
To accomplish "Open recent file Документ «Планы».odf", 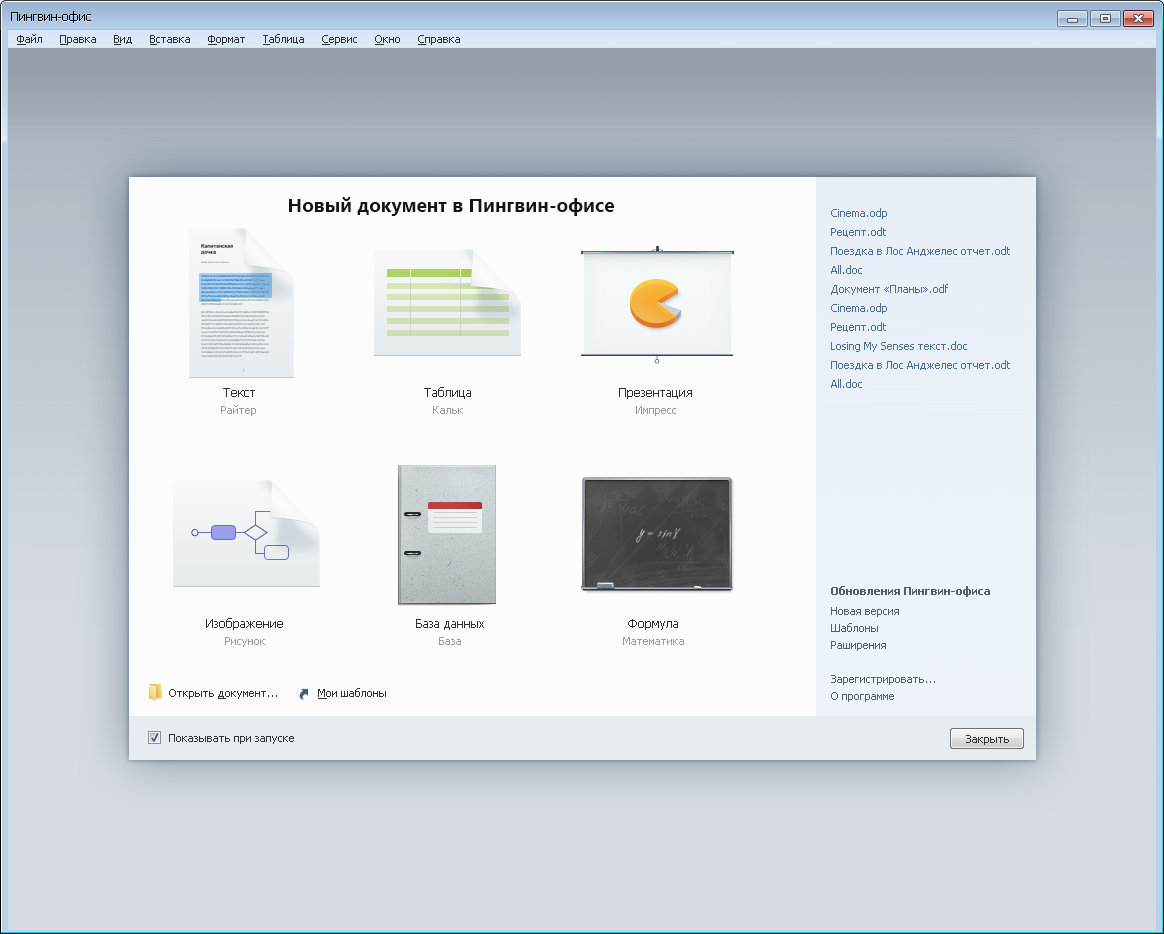I will (x=888, y=289).
